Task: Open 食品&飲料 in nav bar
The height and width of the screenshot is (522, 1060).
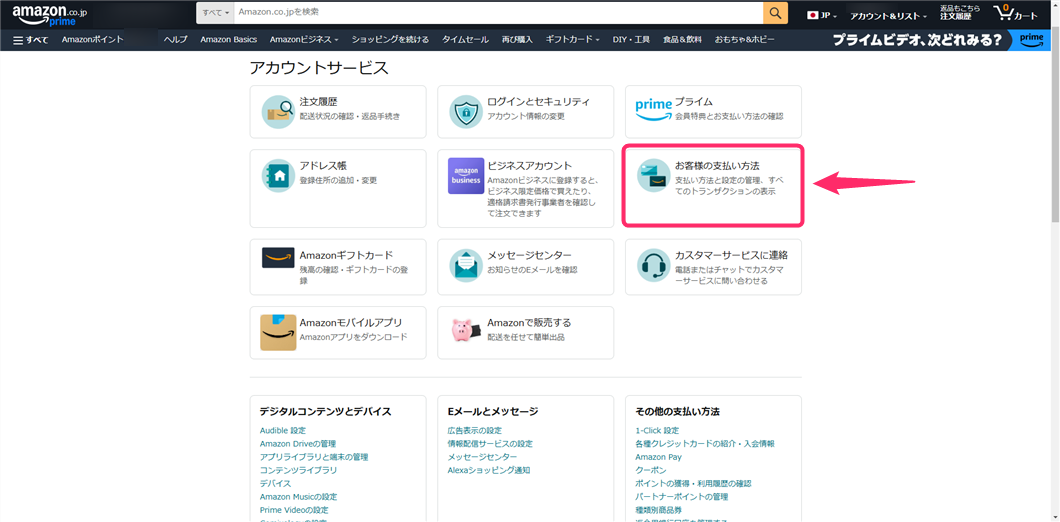Action: pyautogui.click(x=682, y=40)
